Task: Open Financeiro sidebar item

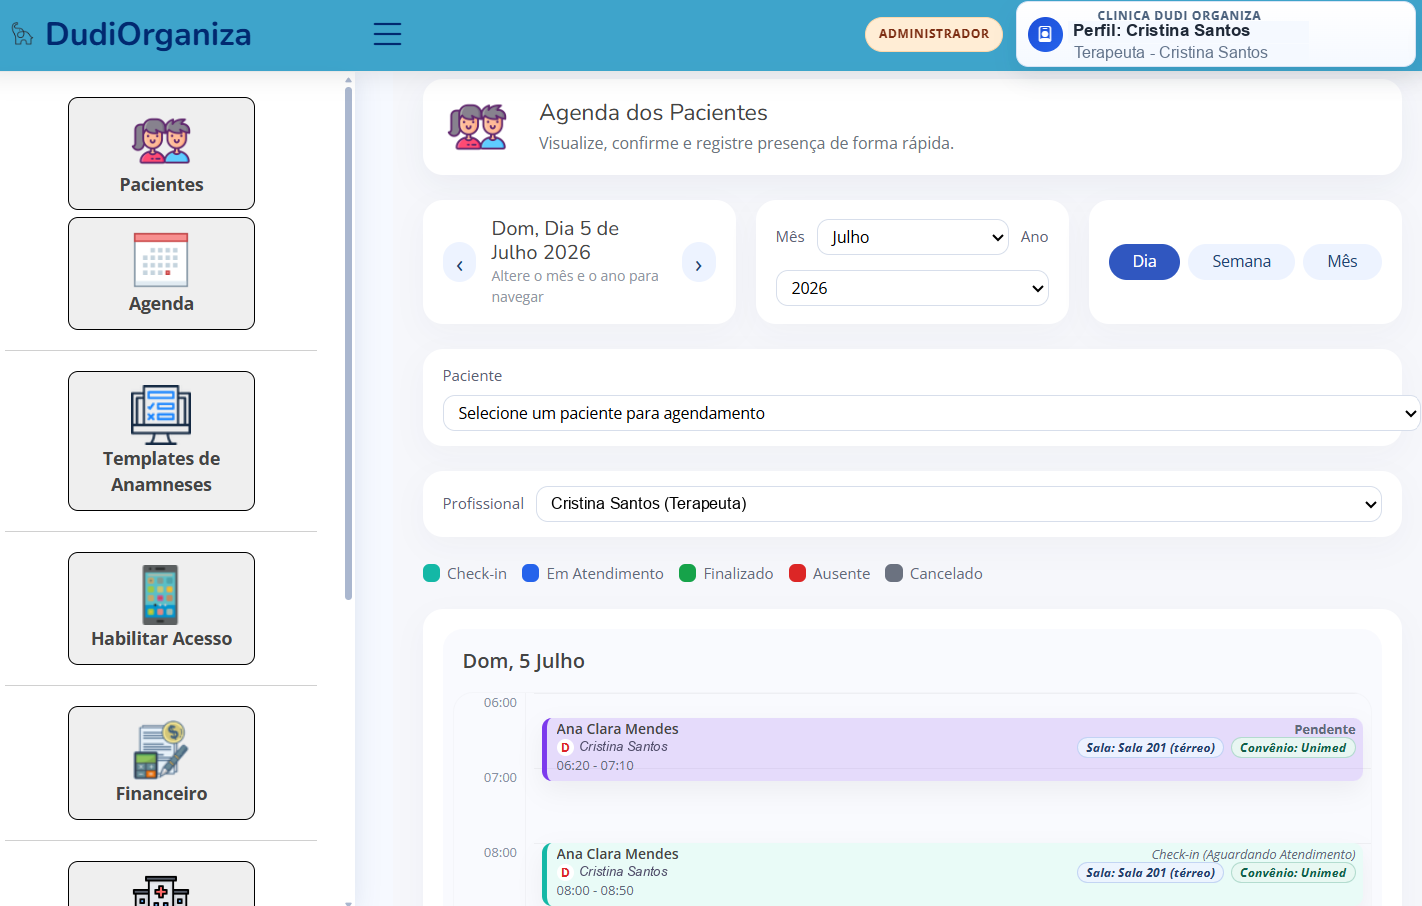Action: (161, 763)
